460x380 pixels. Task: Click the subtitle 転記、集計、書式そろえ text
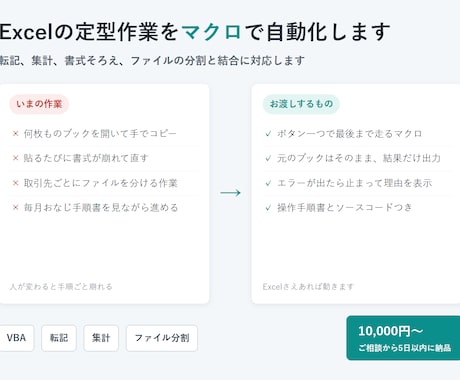(152, 61)
